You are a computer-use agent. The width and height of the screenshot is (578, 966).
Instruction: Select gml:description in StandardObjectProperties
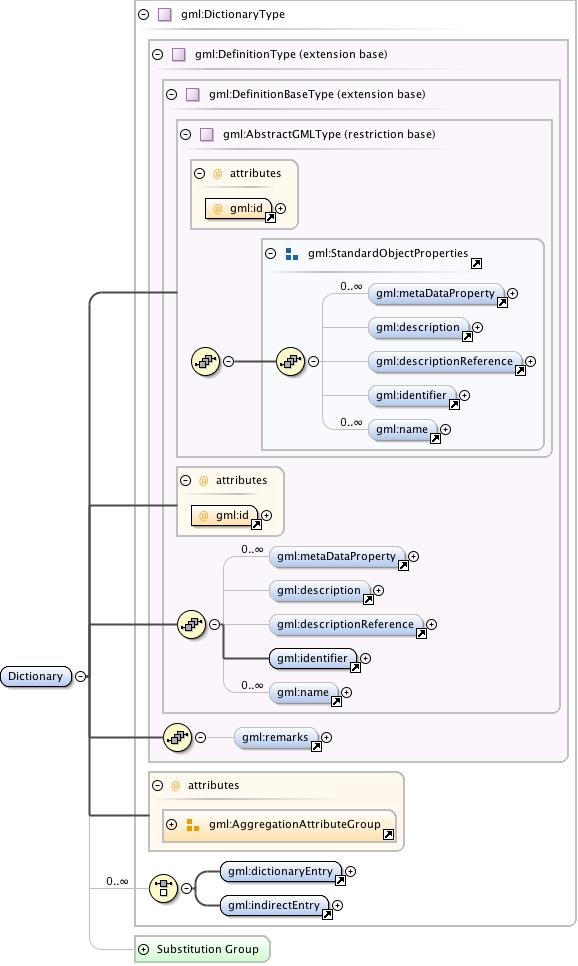(418, 328)
